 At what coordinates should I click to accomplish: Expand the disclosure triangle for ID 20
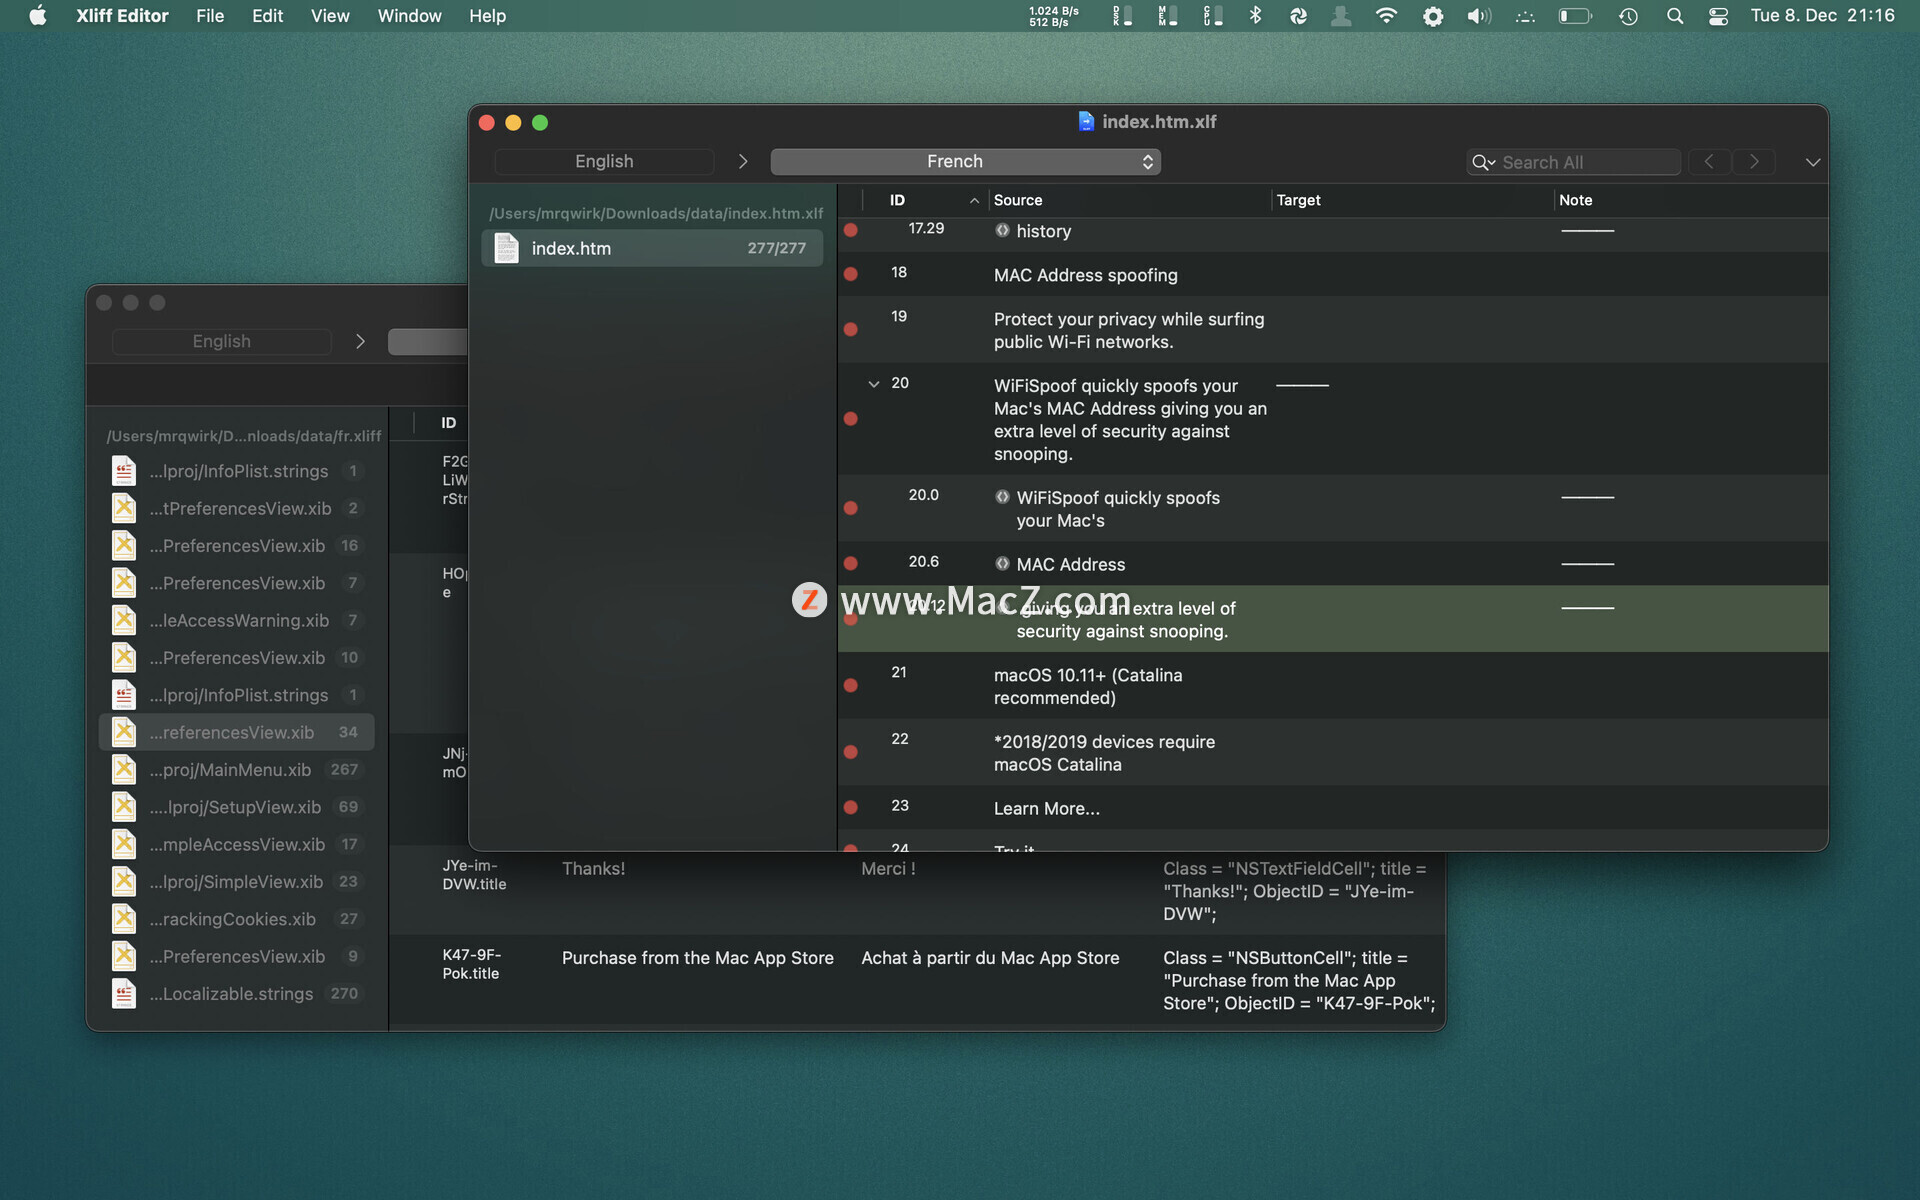[874, 384]
